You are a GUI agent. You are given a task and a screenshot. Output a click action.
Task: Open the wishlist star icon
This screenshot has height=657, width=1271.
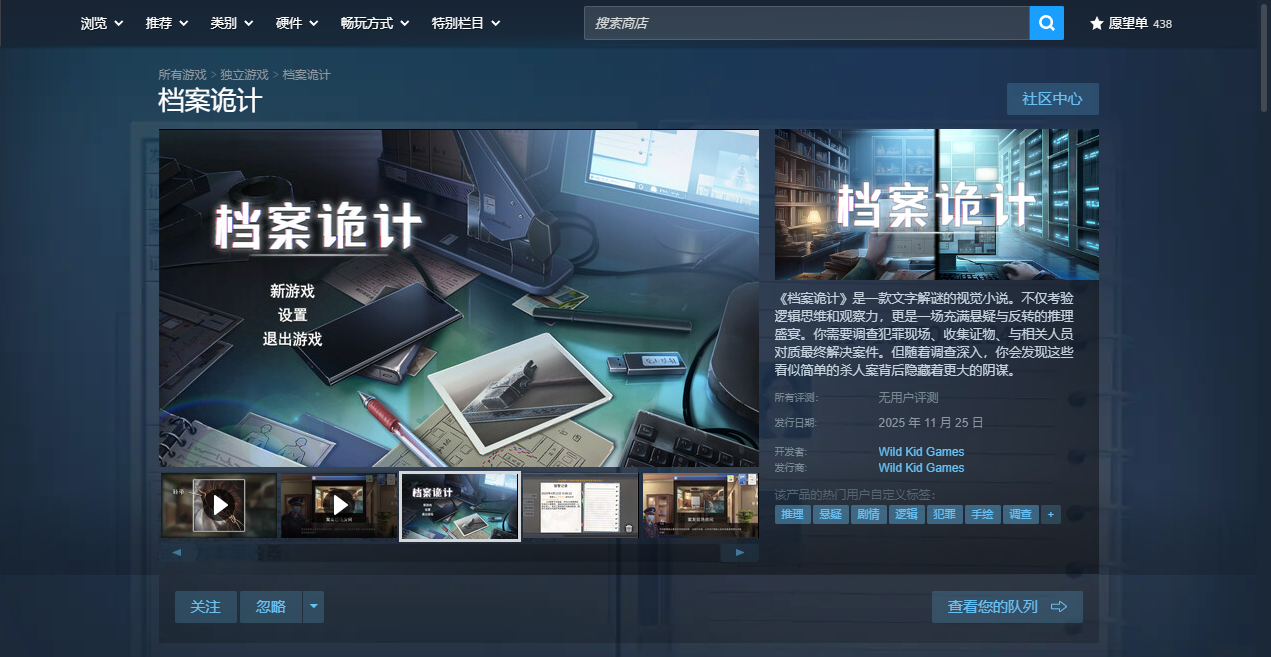pyautogui.click(x=1096, y=23)
